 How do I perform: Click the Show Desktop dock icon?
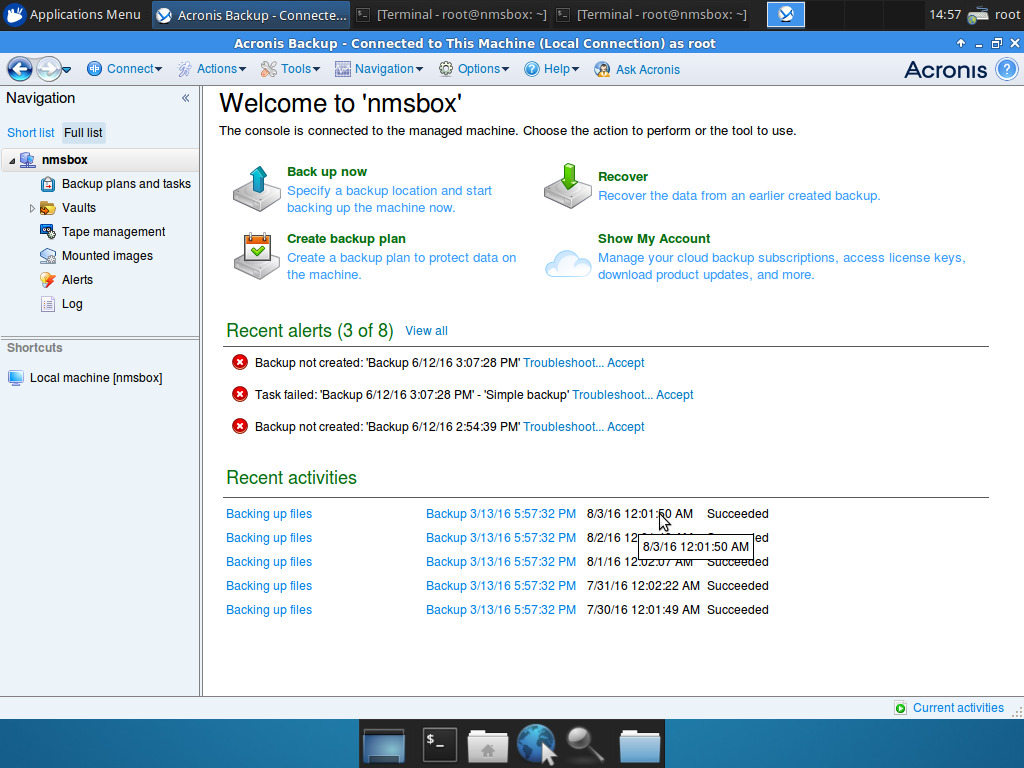coord(384,744)
